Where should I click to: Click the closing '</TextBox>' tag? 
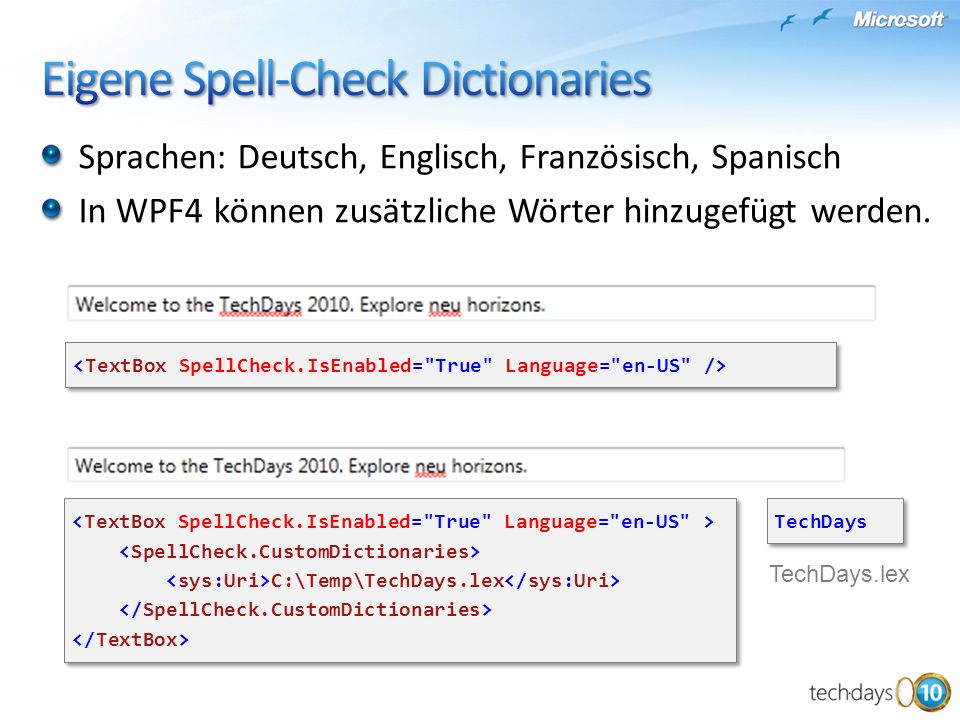coord(130,640)
